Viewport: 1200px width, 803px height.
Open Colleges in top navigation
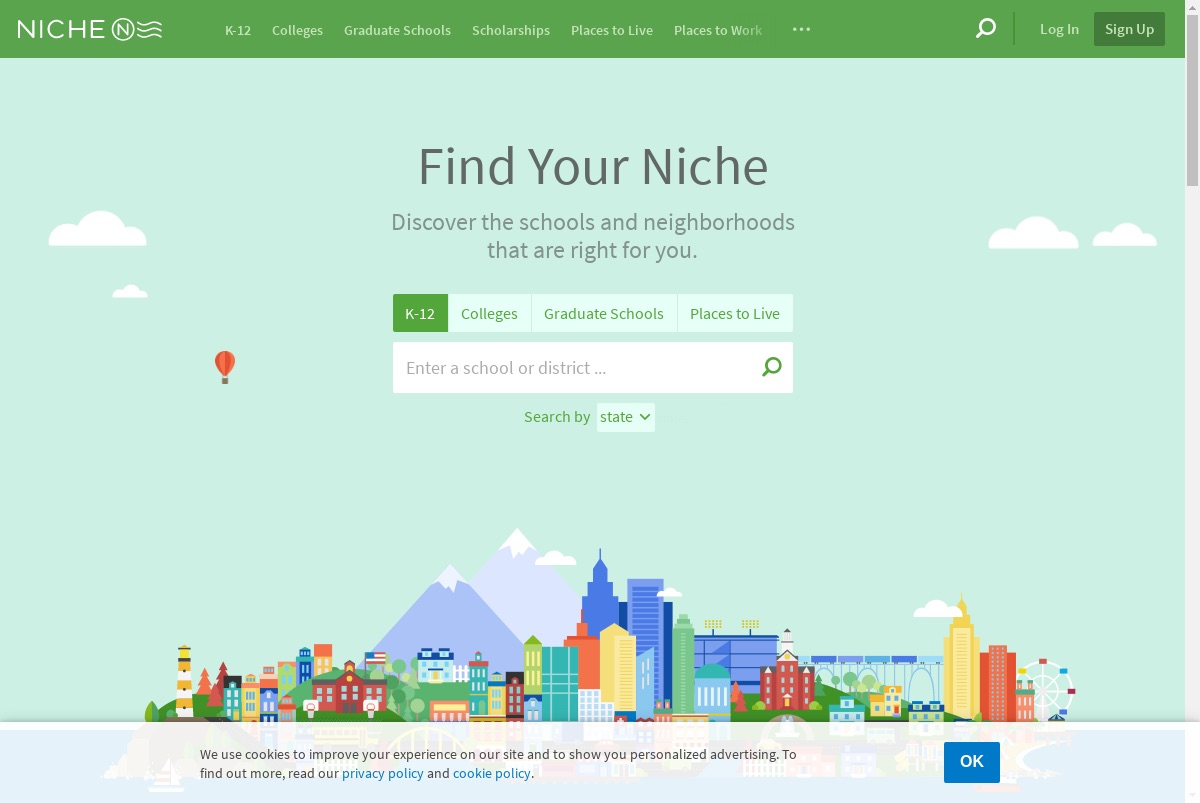coord(297,30)
